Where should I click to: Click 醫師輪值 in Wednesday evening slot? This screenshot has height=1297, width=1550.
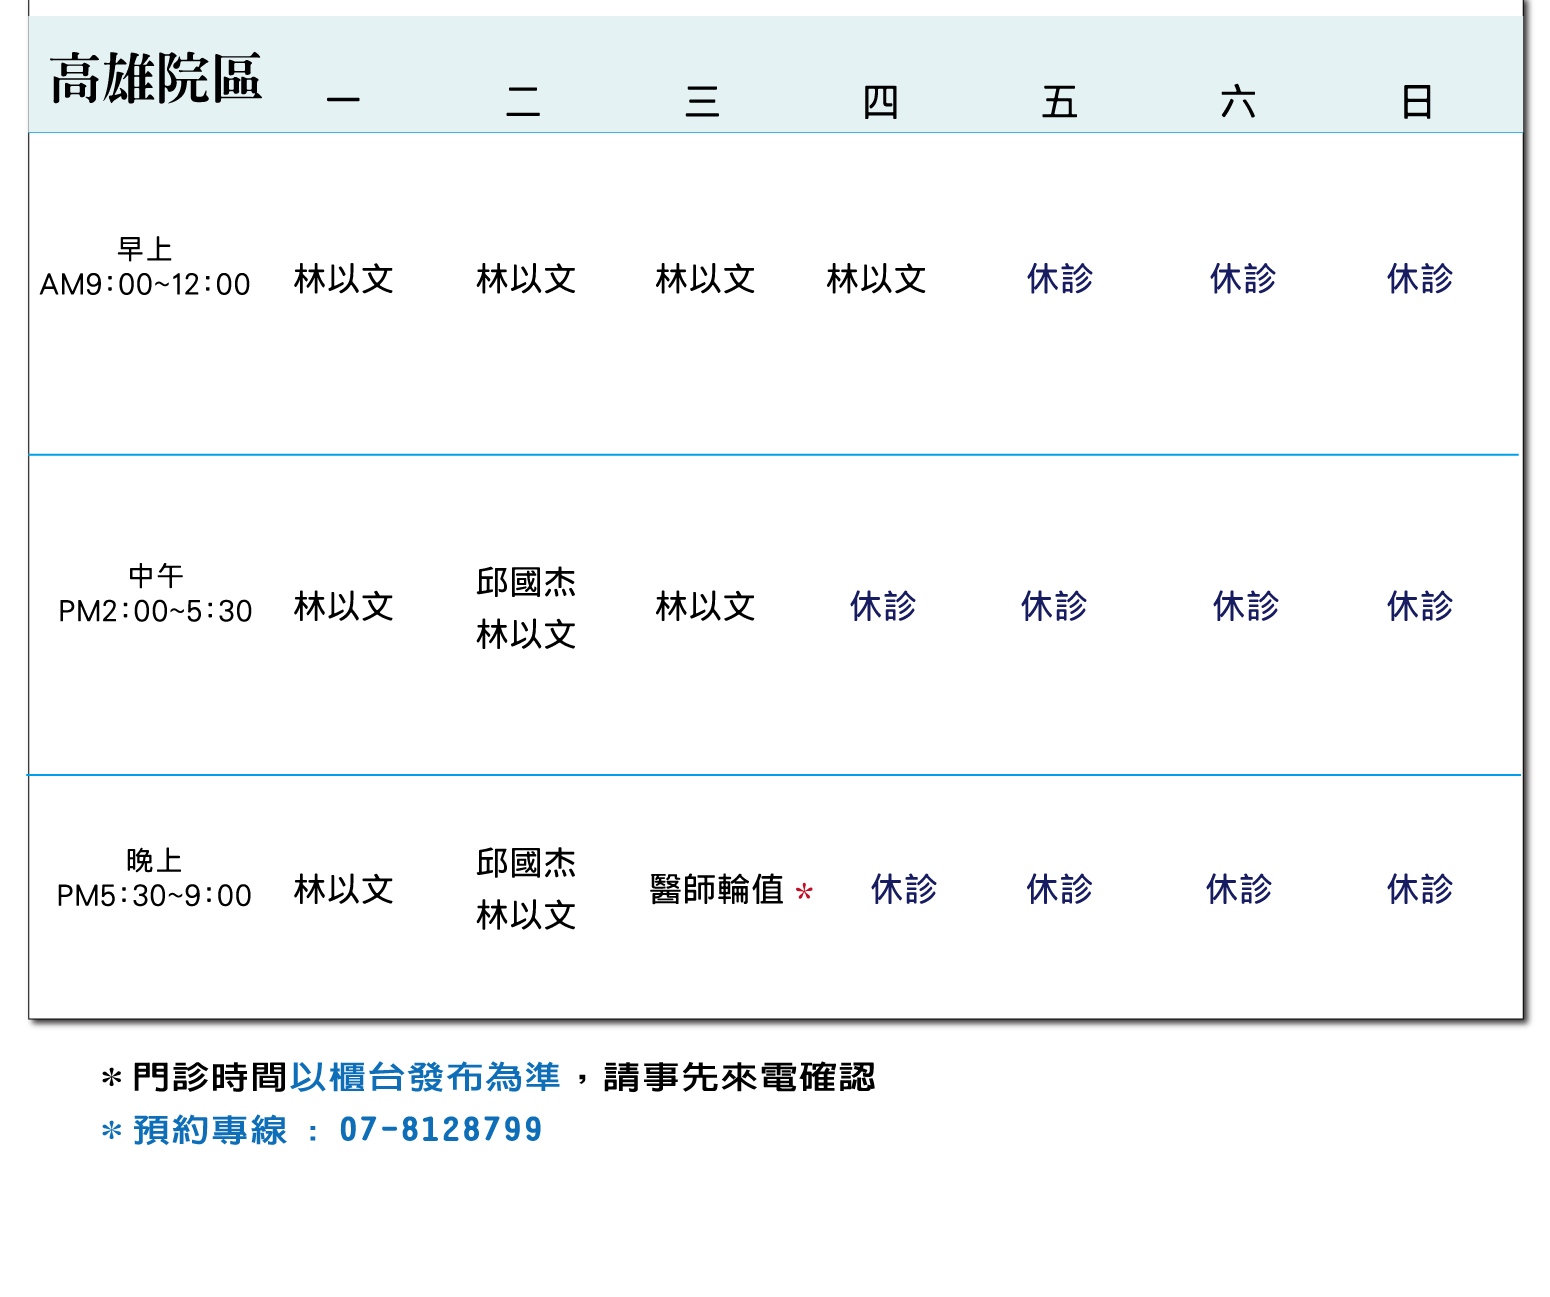click(716, 889)
